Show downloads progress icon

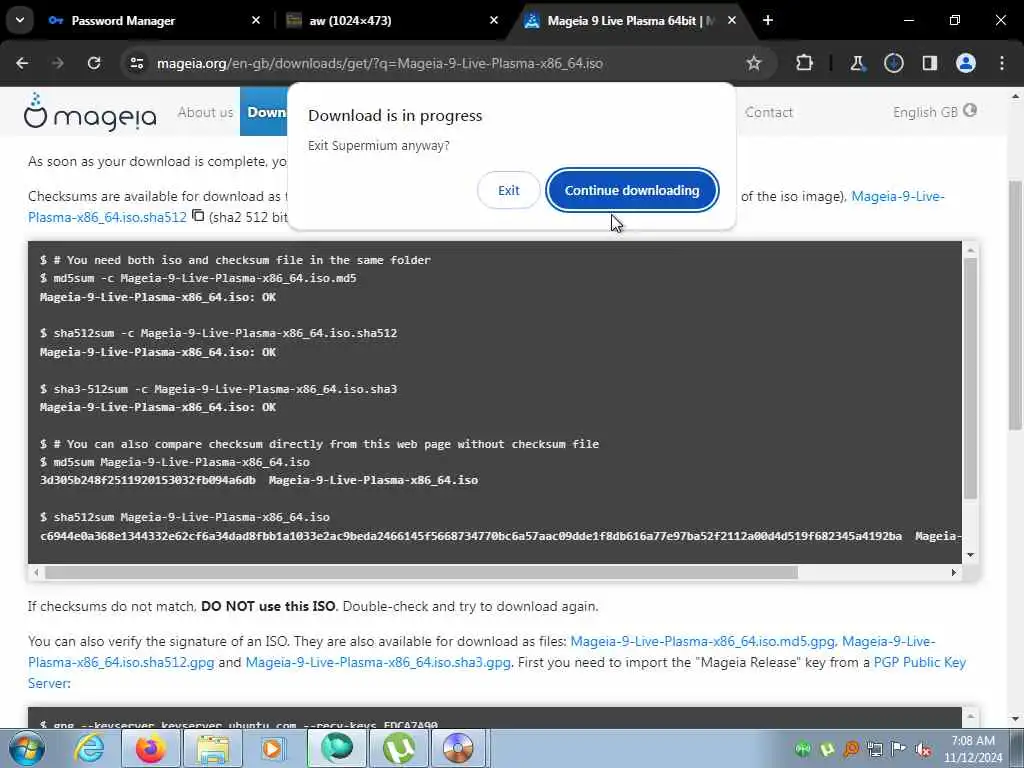[893, 63]
